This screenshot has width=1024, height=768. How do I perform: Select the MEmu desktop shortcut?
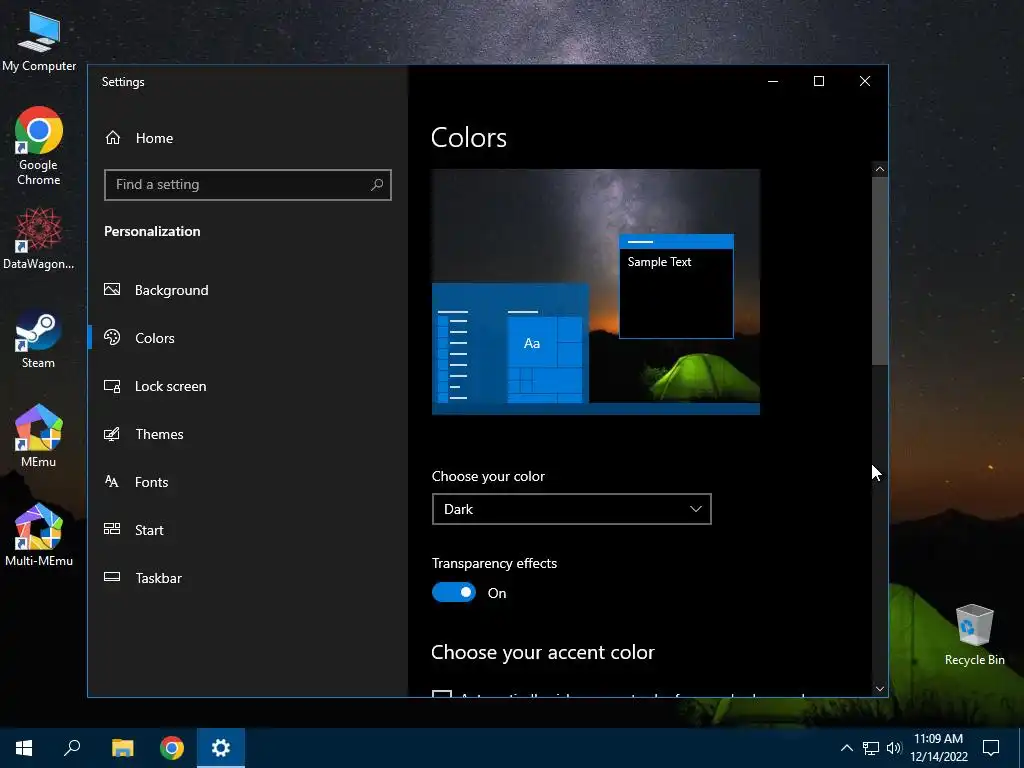click(x=39, y=436)
